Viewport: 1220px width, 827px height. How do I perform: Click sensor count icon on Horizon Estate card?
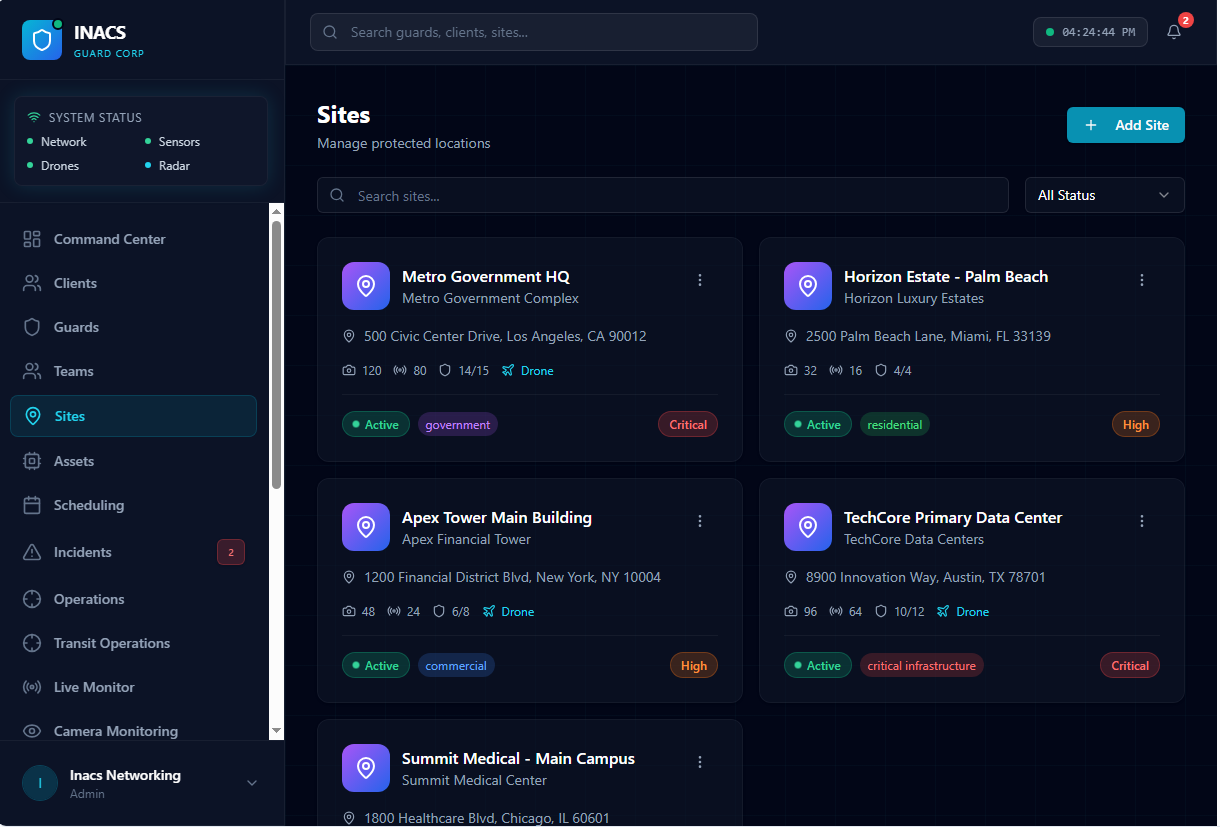point(836,371)
